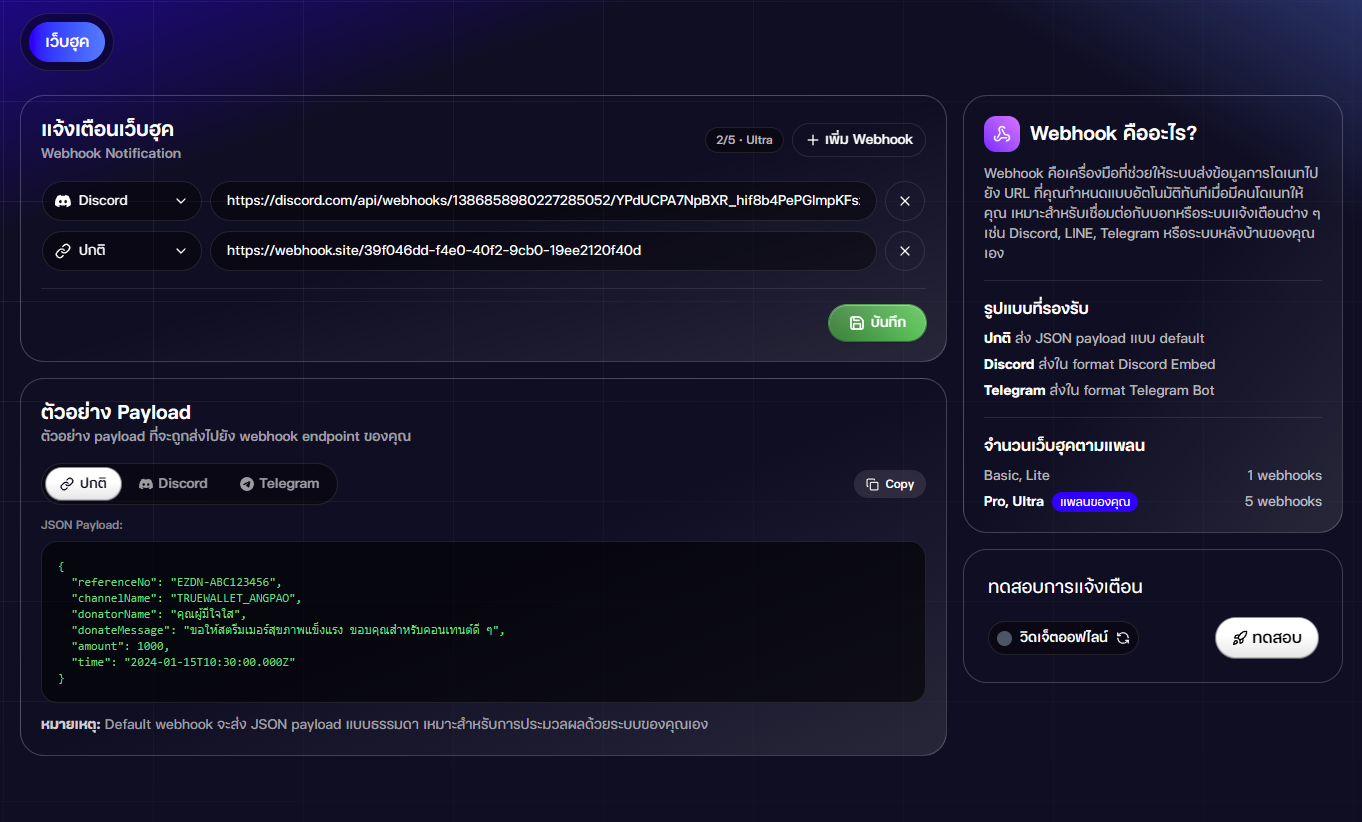The width and height of the screenshot is (1362, 822).
Task: Click the Discord icon in first row
Action: tap(63, 201)
